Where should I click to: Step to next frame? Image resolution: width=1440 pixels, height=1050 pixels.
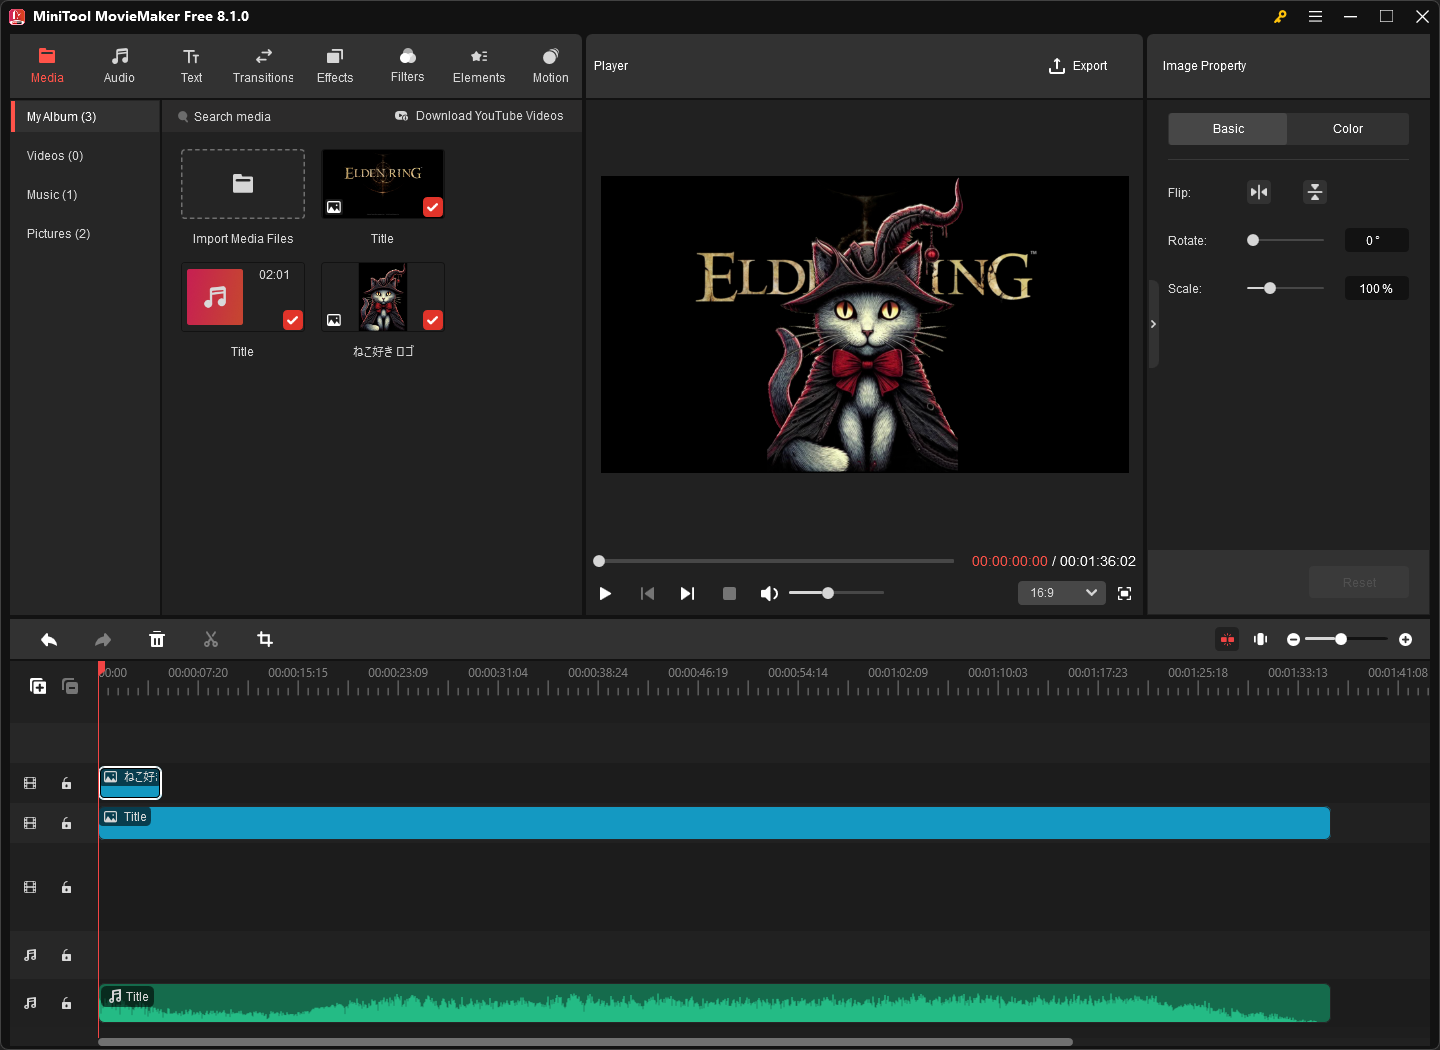[687, 593]
